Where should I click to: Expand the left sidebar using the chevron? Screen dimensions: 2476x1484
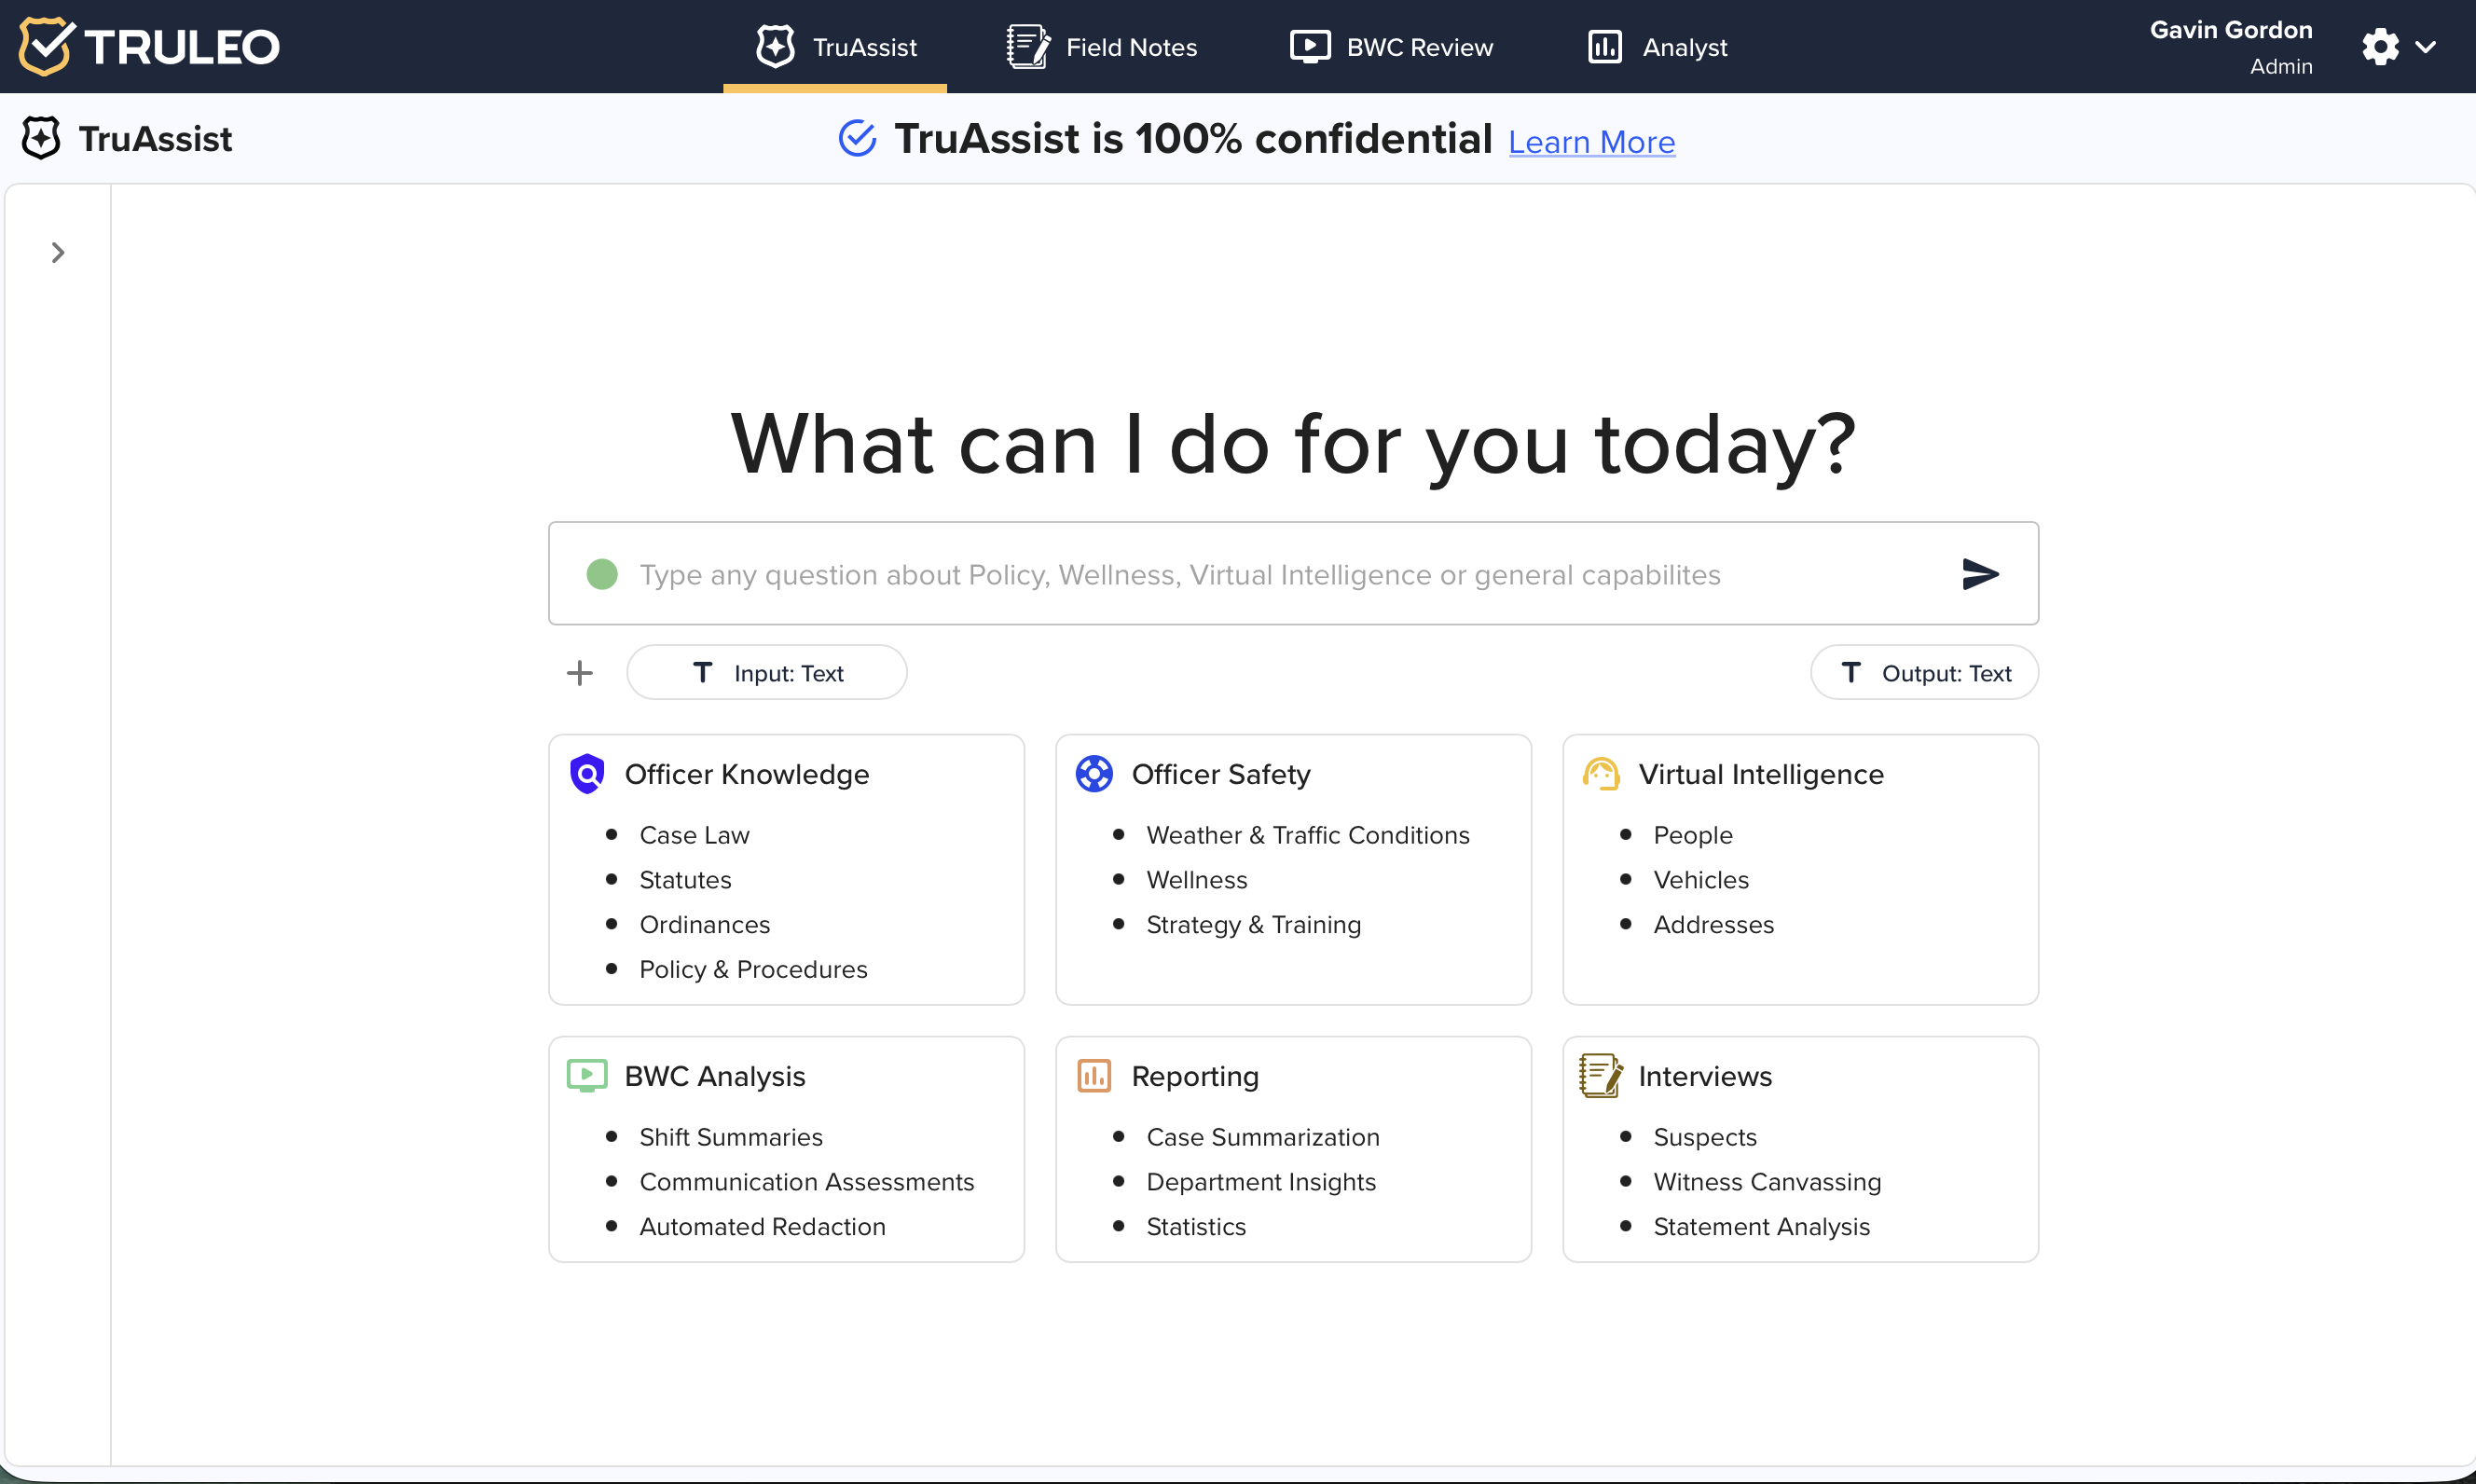click(58, 253)
